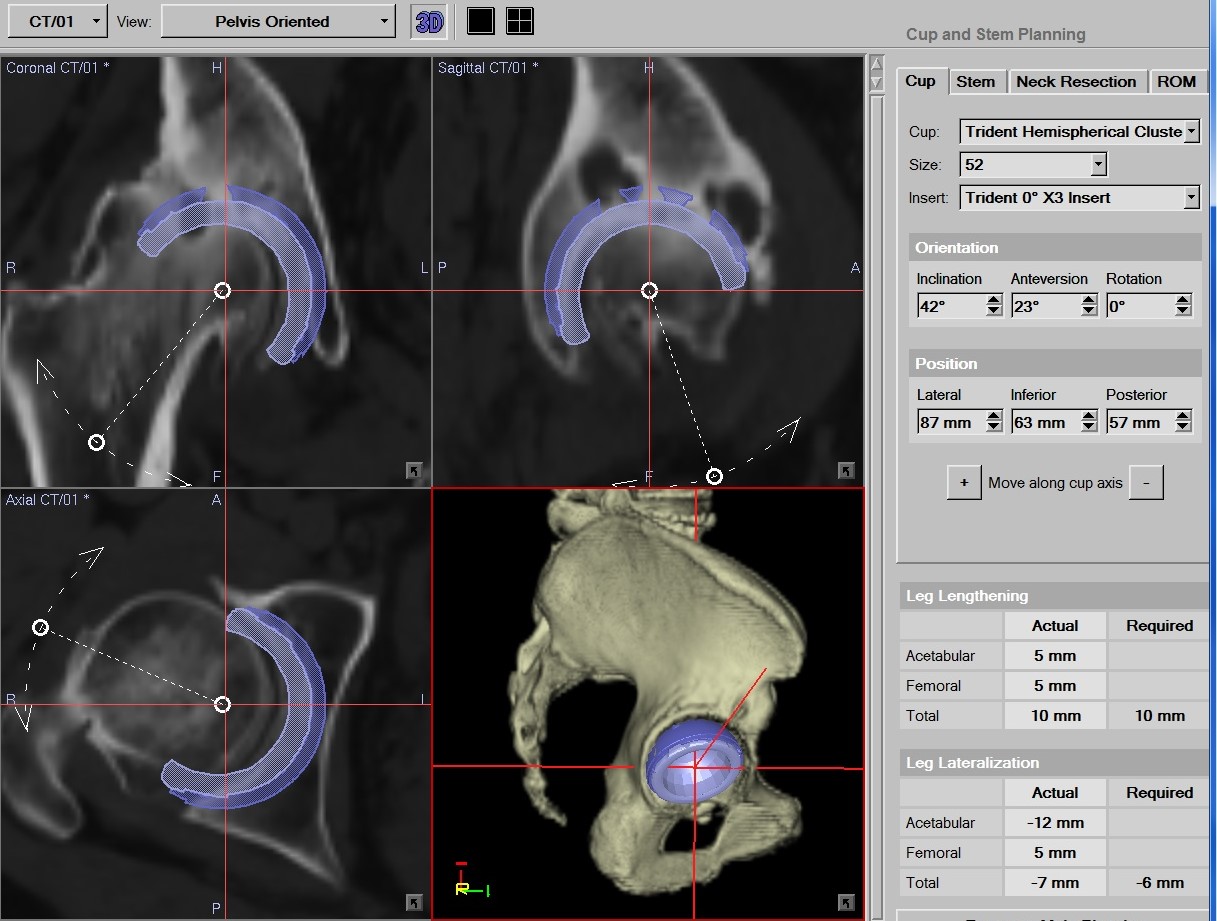Open the cup Size 52 dropdown
The image size is (1217, 921).
1098,165
